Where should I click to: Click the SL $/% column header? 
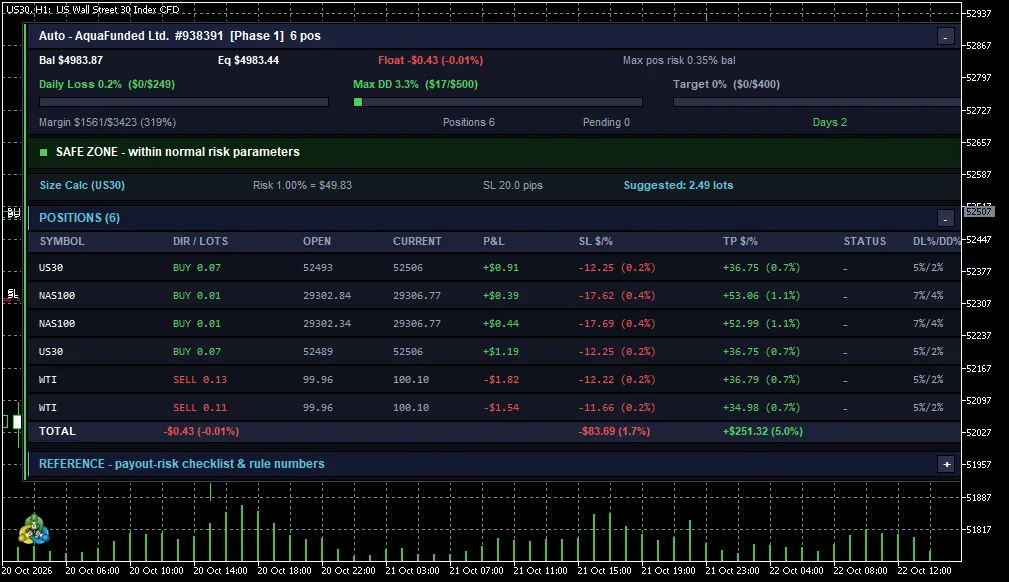coord(595,241)
